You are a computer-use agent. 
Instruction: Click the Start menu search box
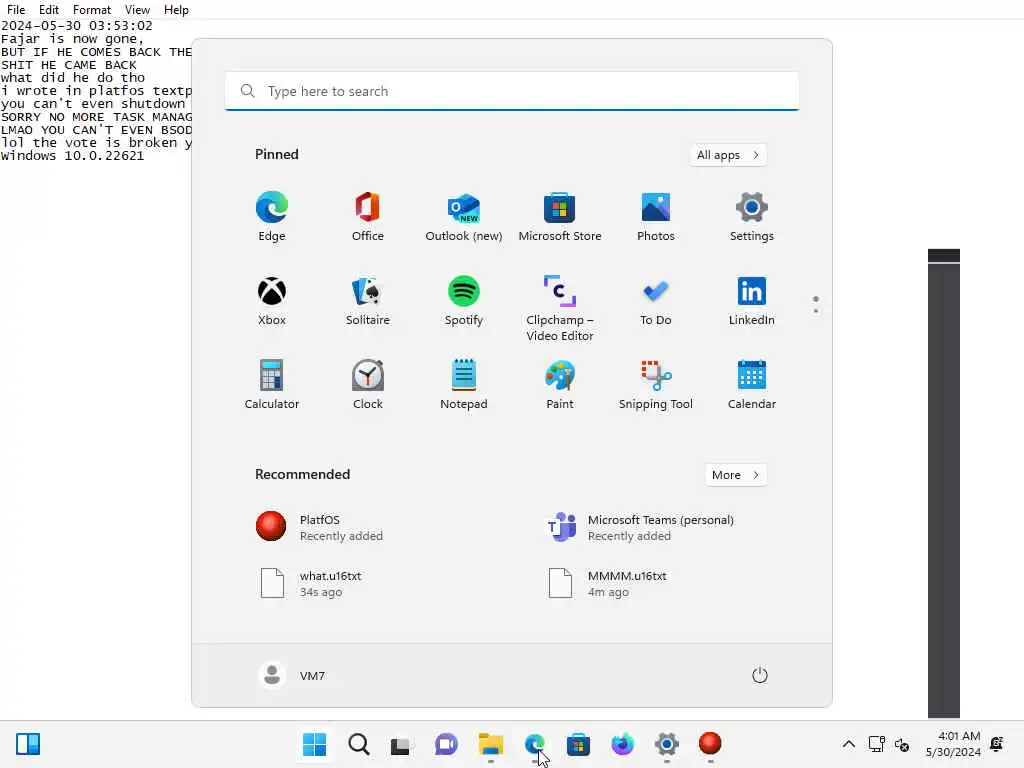[x=512, y=91]
